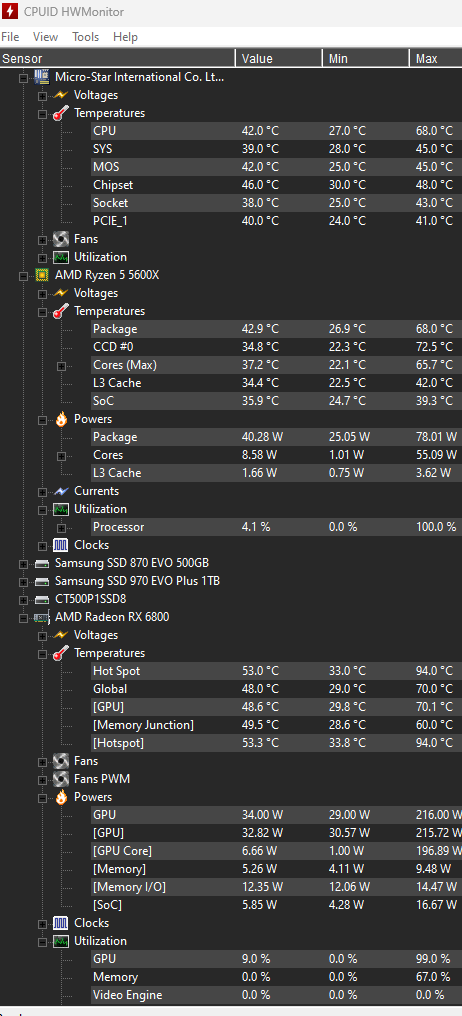462x1016 pixels.
Task: Click the motherboard Voltages lightning icon
Action: point(61,95)
